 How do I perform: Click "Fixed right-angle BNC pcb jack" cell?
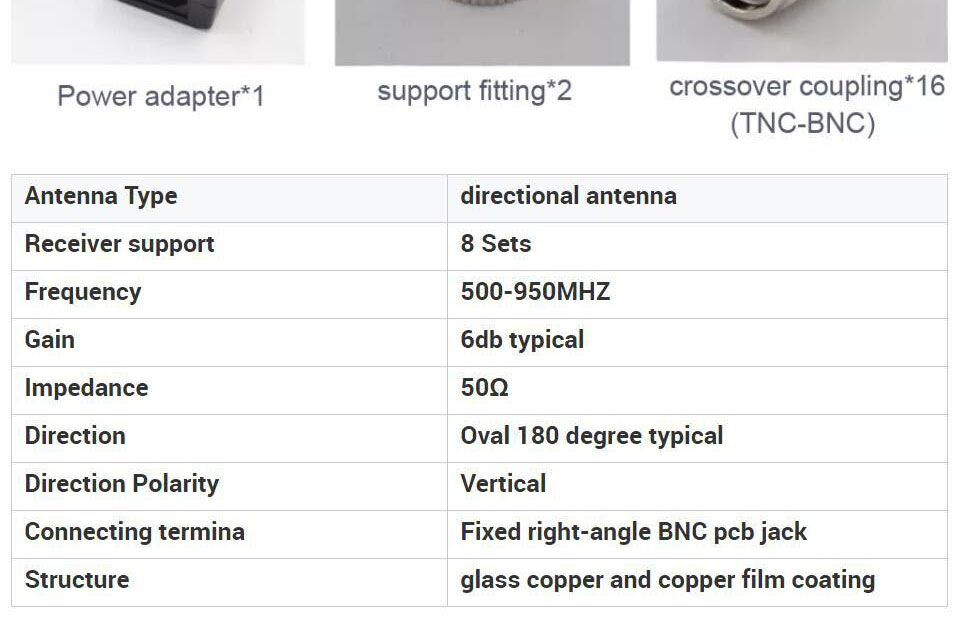point(633,532)
